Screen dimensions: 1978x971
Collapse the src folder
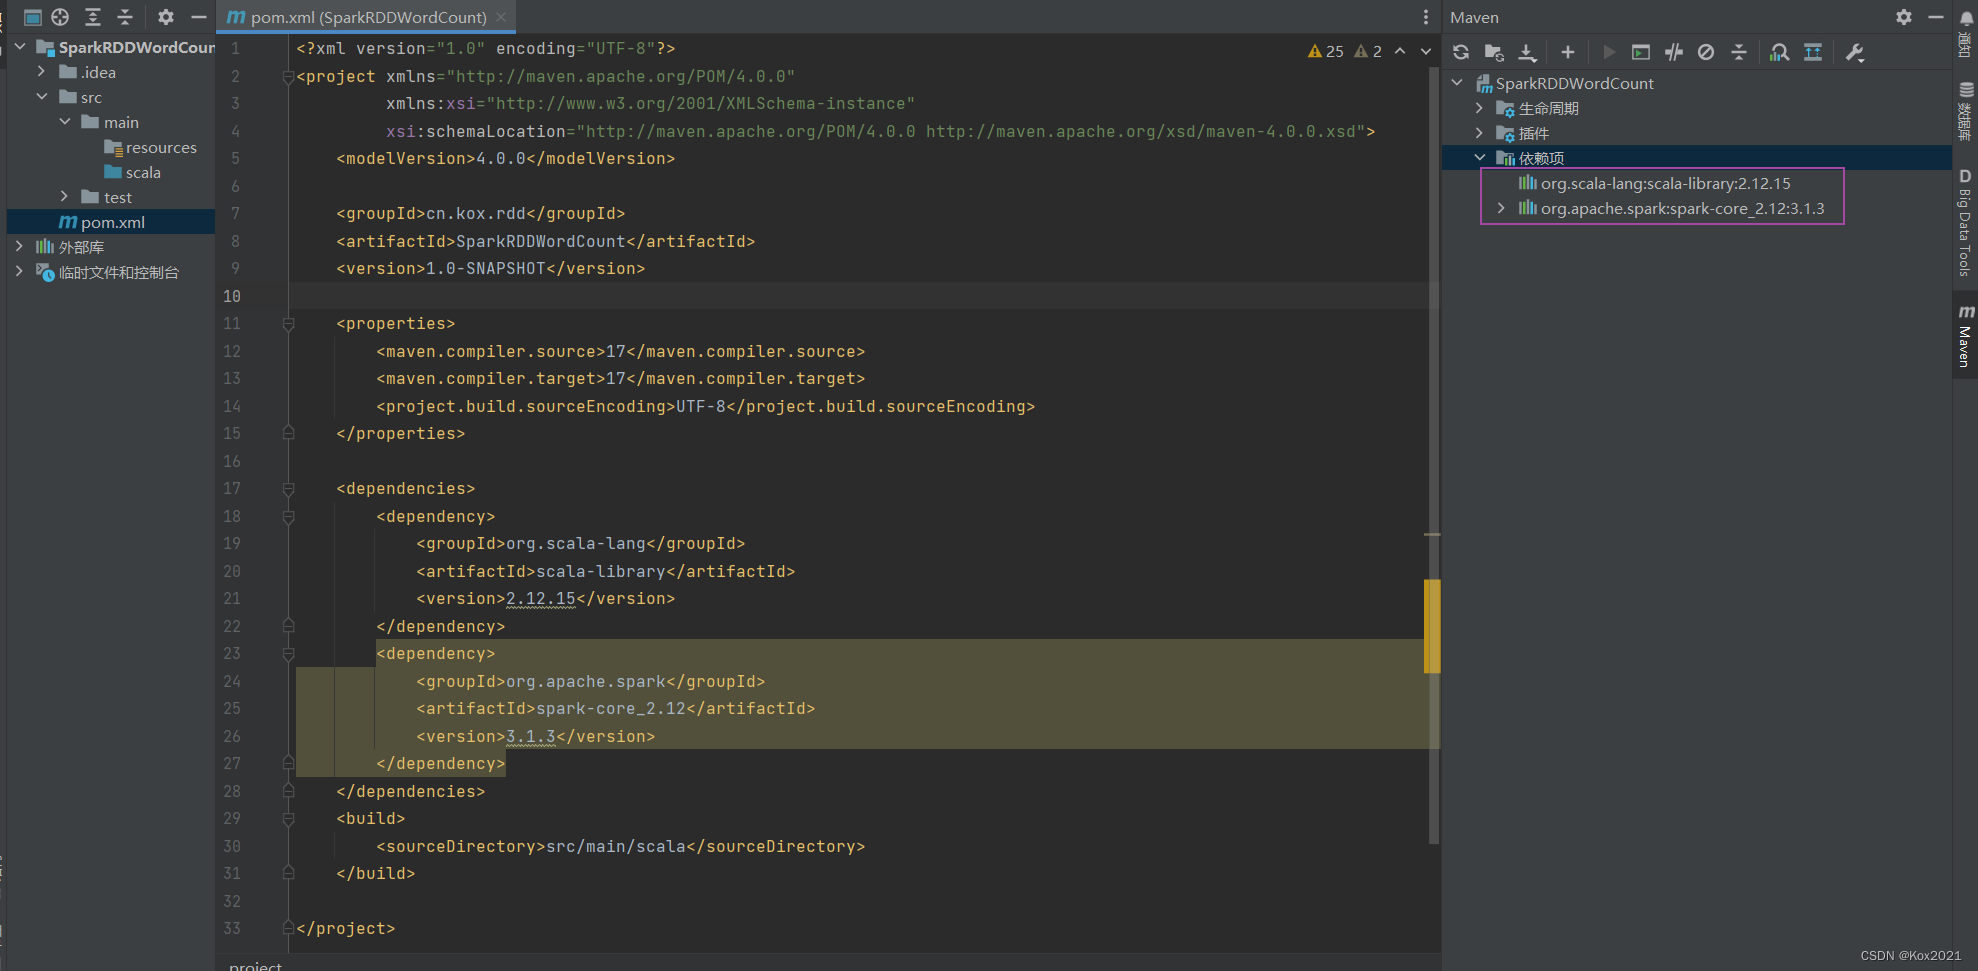(x=41, y=96)
